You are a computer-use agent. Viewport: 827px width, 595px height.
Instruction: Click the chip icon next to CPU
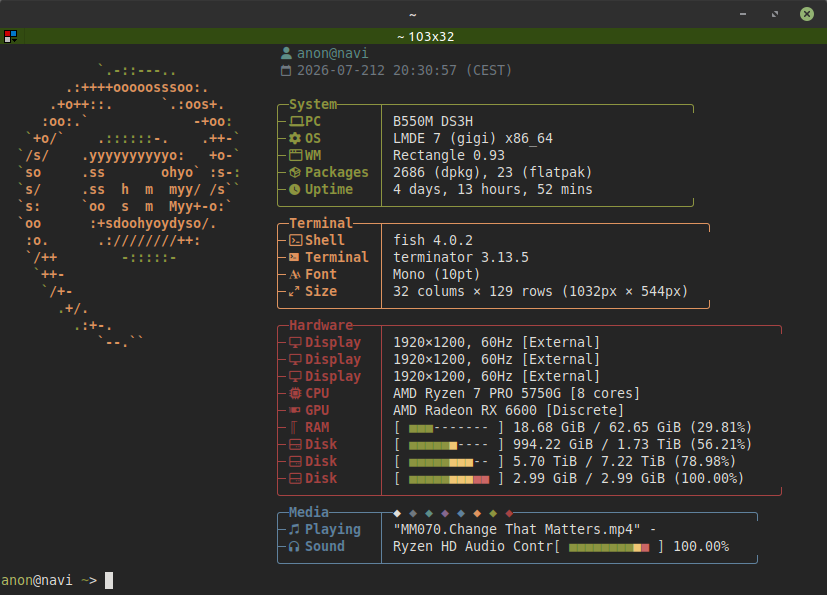click(295, 394)
